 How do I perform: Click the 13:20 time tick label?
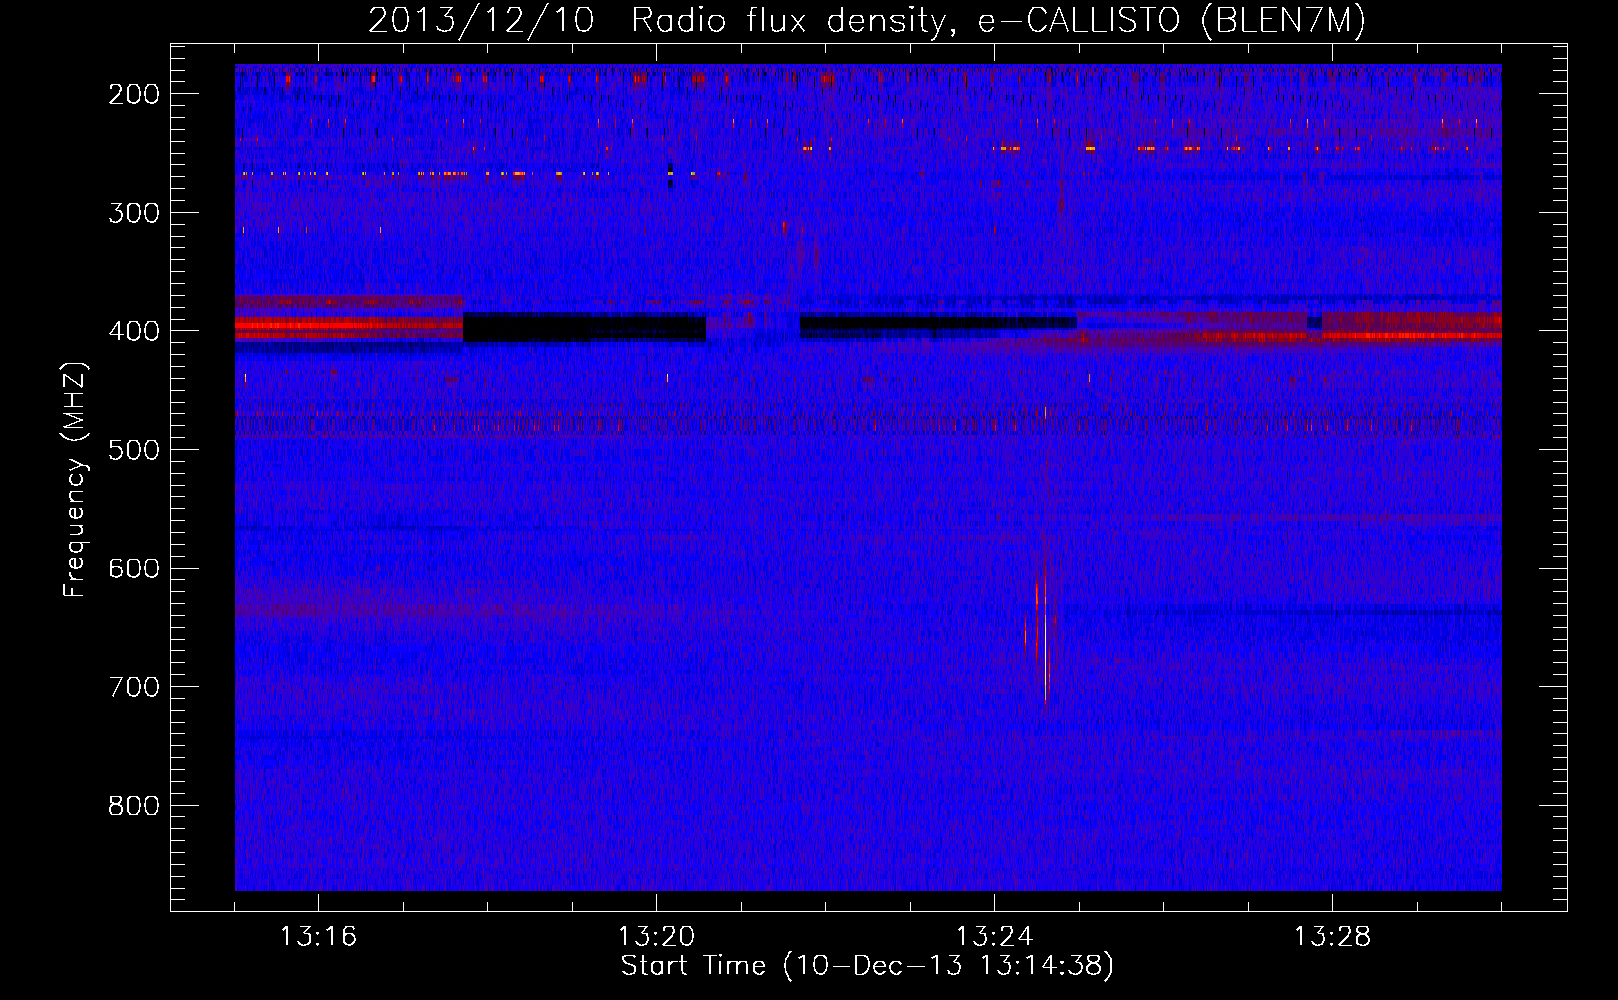tap(656, 937)
